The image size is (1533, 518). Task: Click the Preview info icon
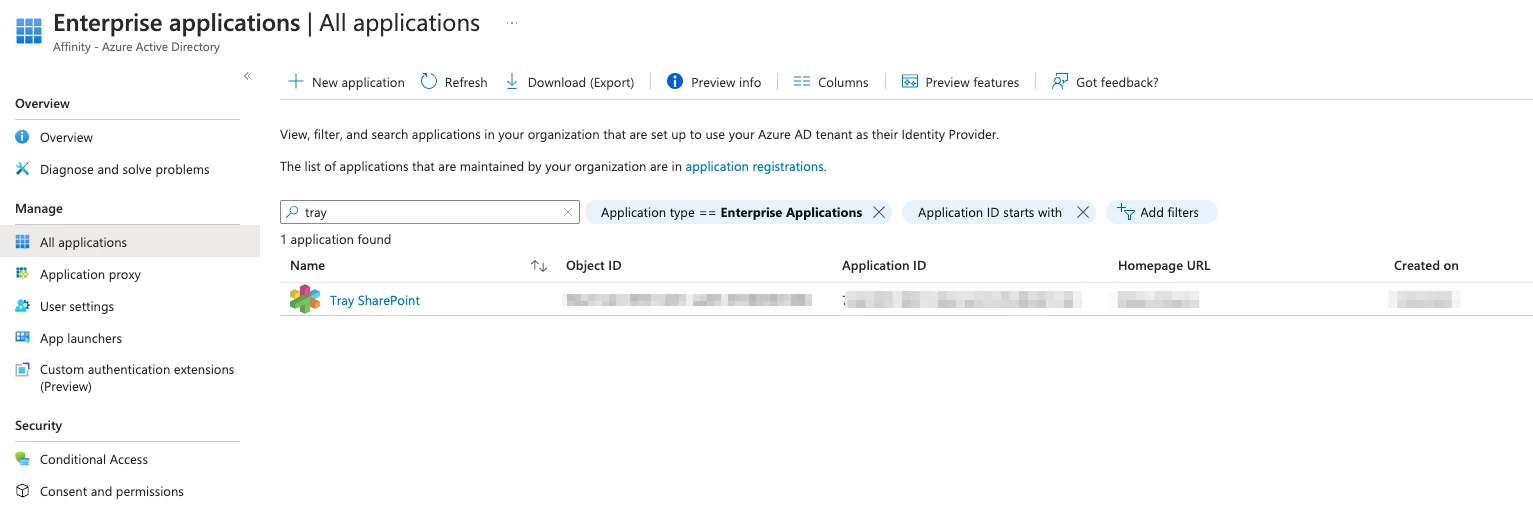pos(675,82)
